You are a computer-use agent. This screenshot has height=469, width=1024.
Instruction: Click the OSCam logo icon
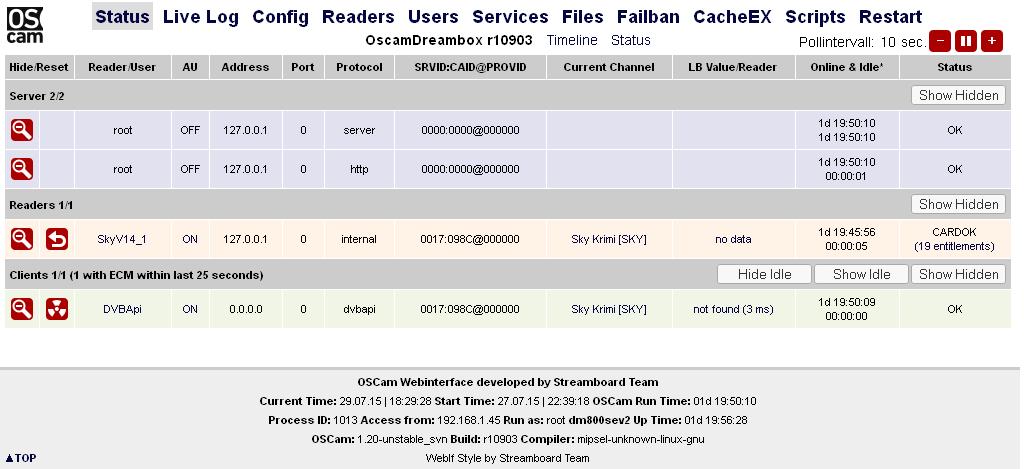point(25,25)
